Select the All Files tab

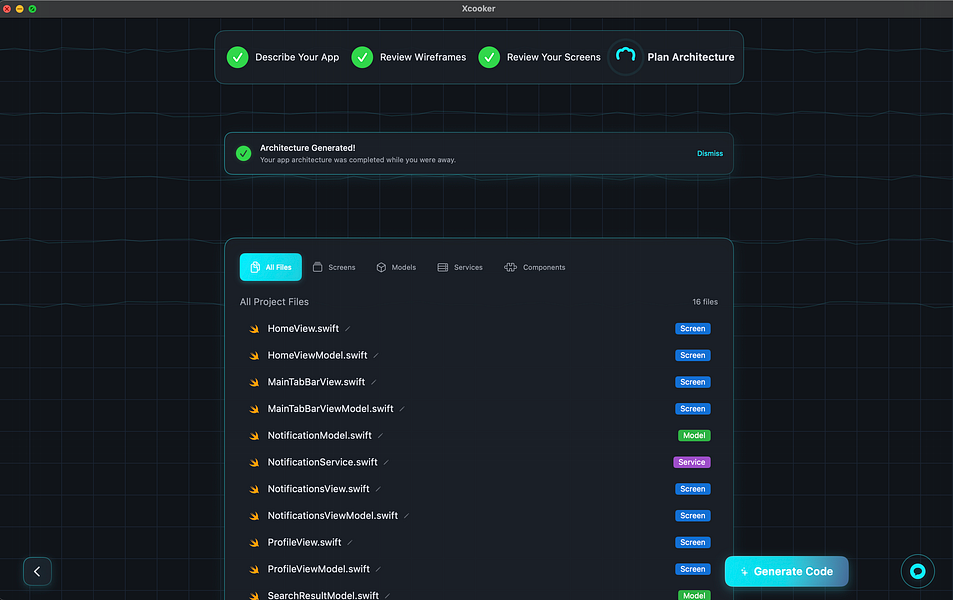pos(270,267)
